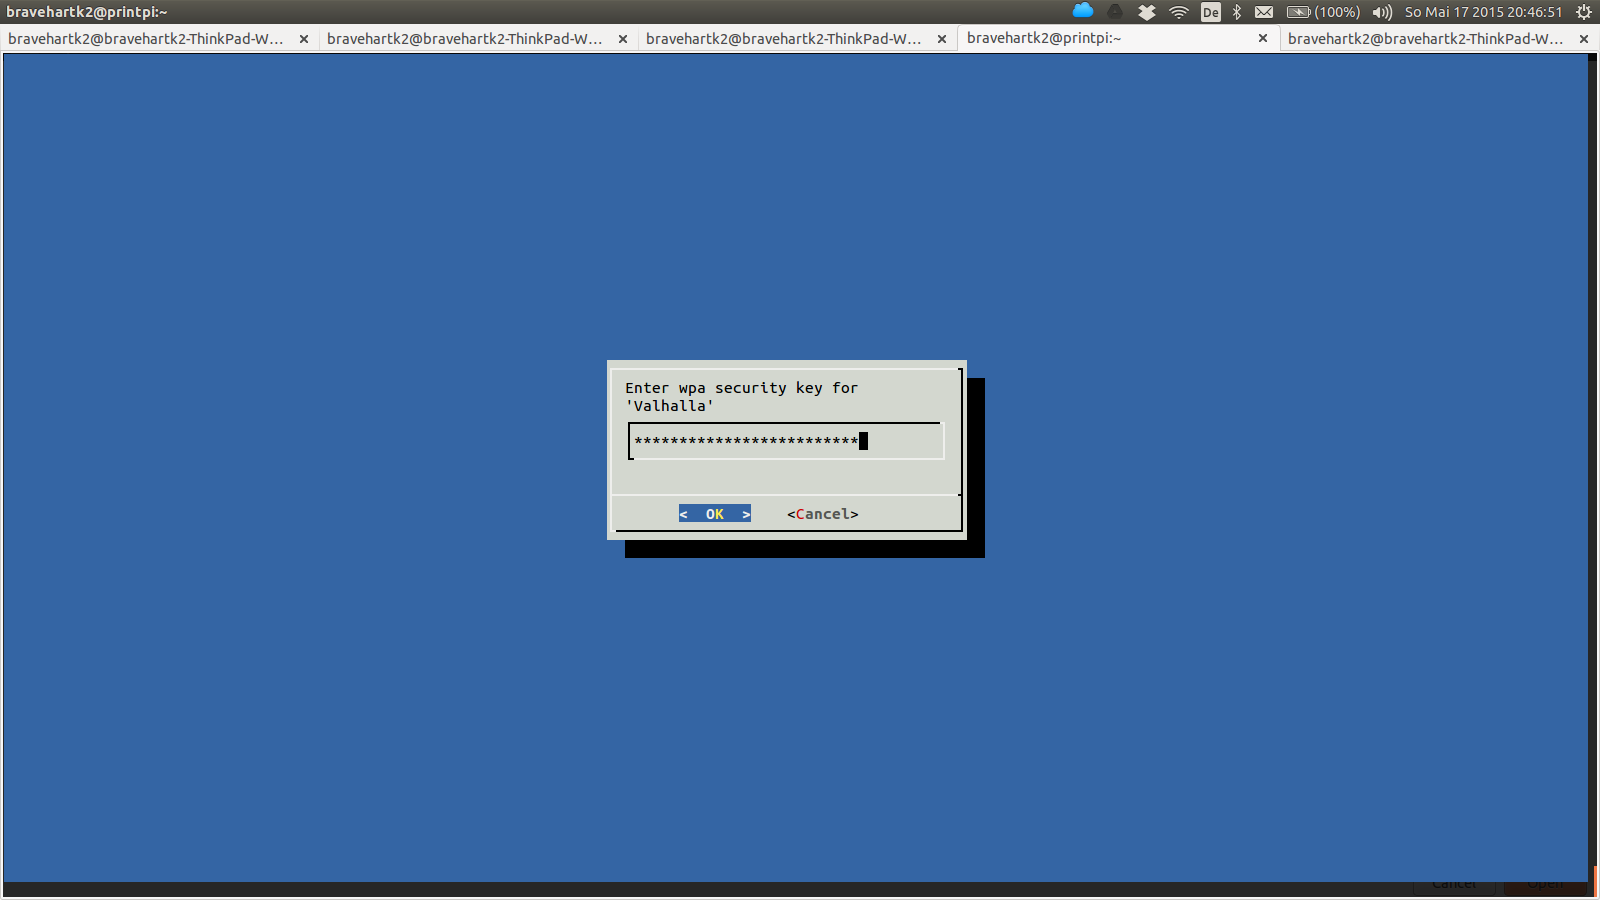Open the mail messaging indicator
The width and height of the screenshot is (1600, 900).
tap(1264, 12)
